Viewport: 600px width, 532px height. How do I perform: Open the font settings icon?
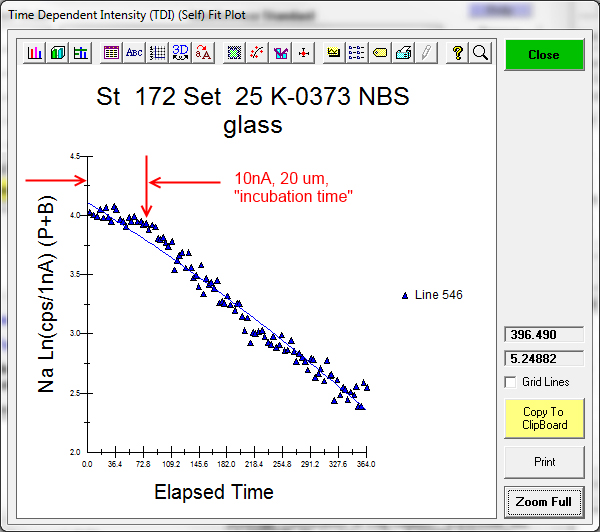(x=203, y=53)
